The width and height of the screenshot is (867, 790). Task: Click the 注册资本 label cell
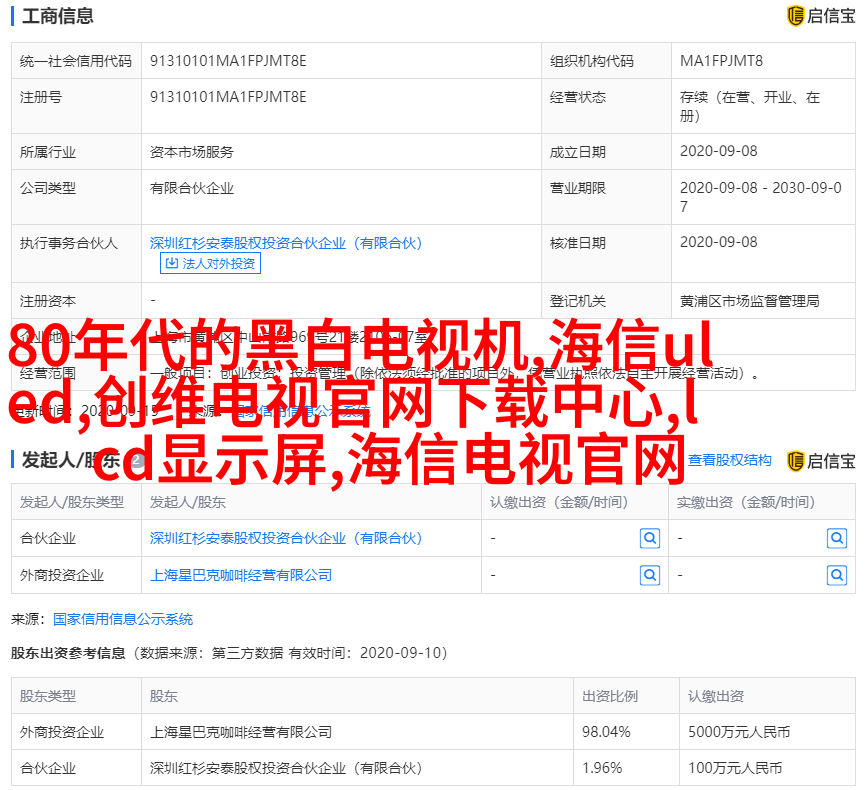76,301
